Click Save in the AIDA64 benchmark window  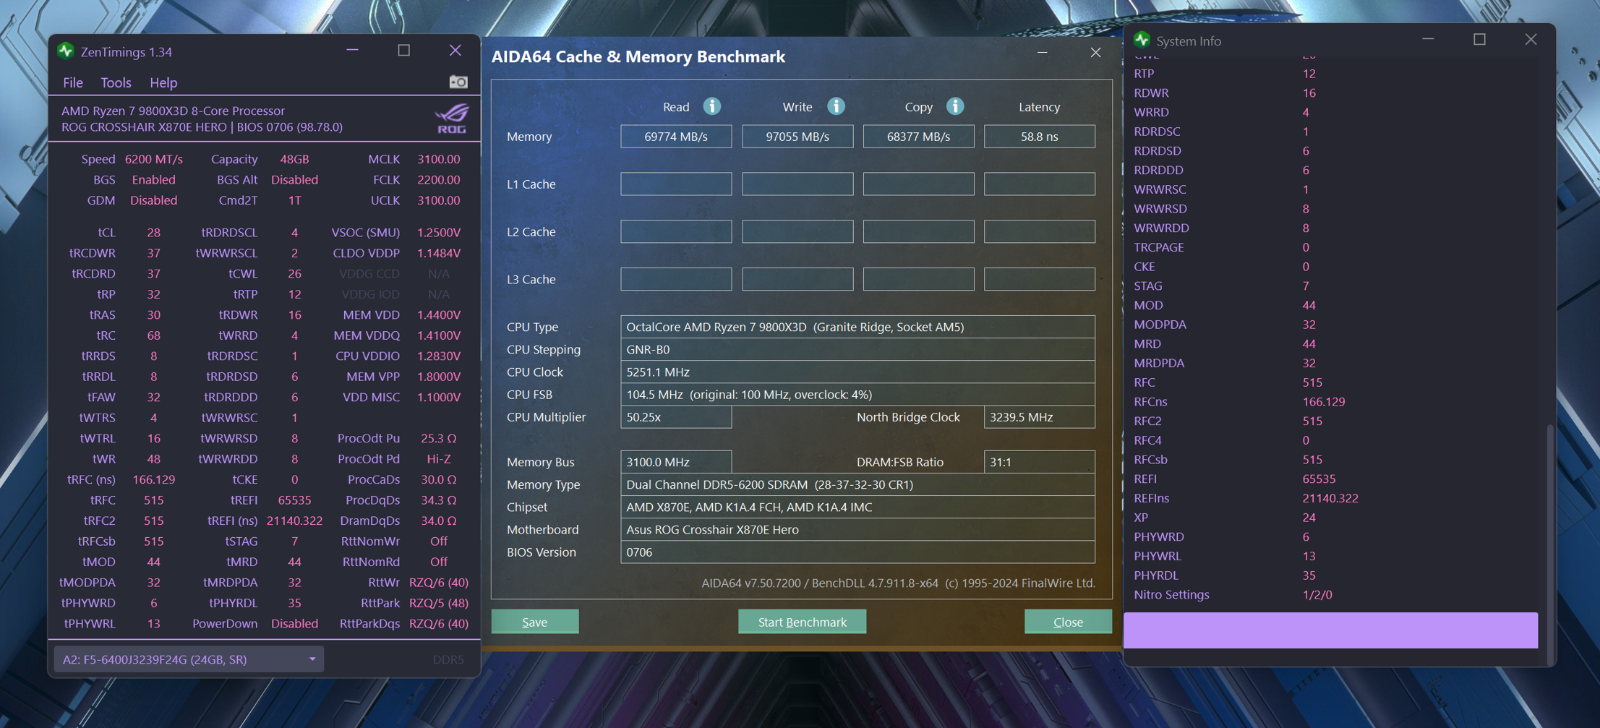point(535,622)
